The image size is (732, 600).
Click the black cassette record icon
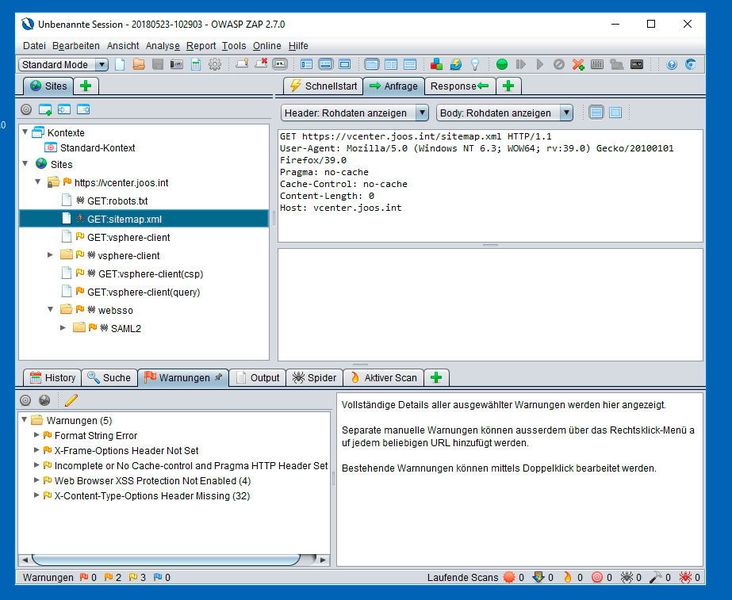(637, 64)
